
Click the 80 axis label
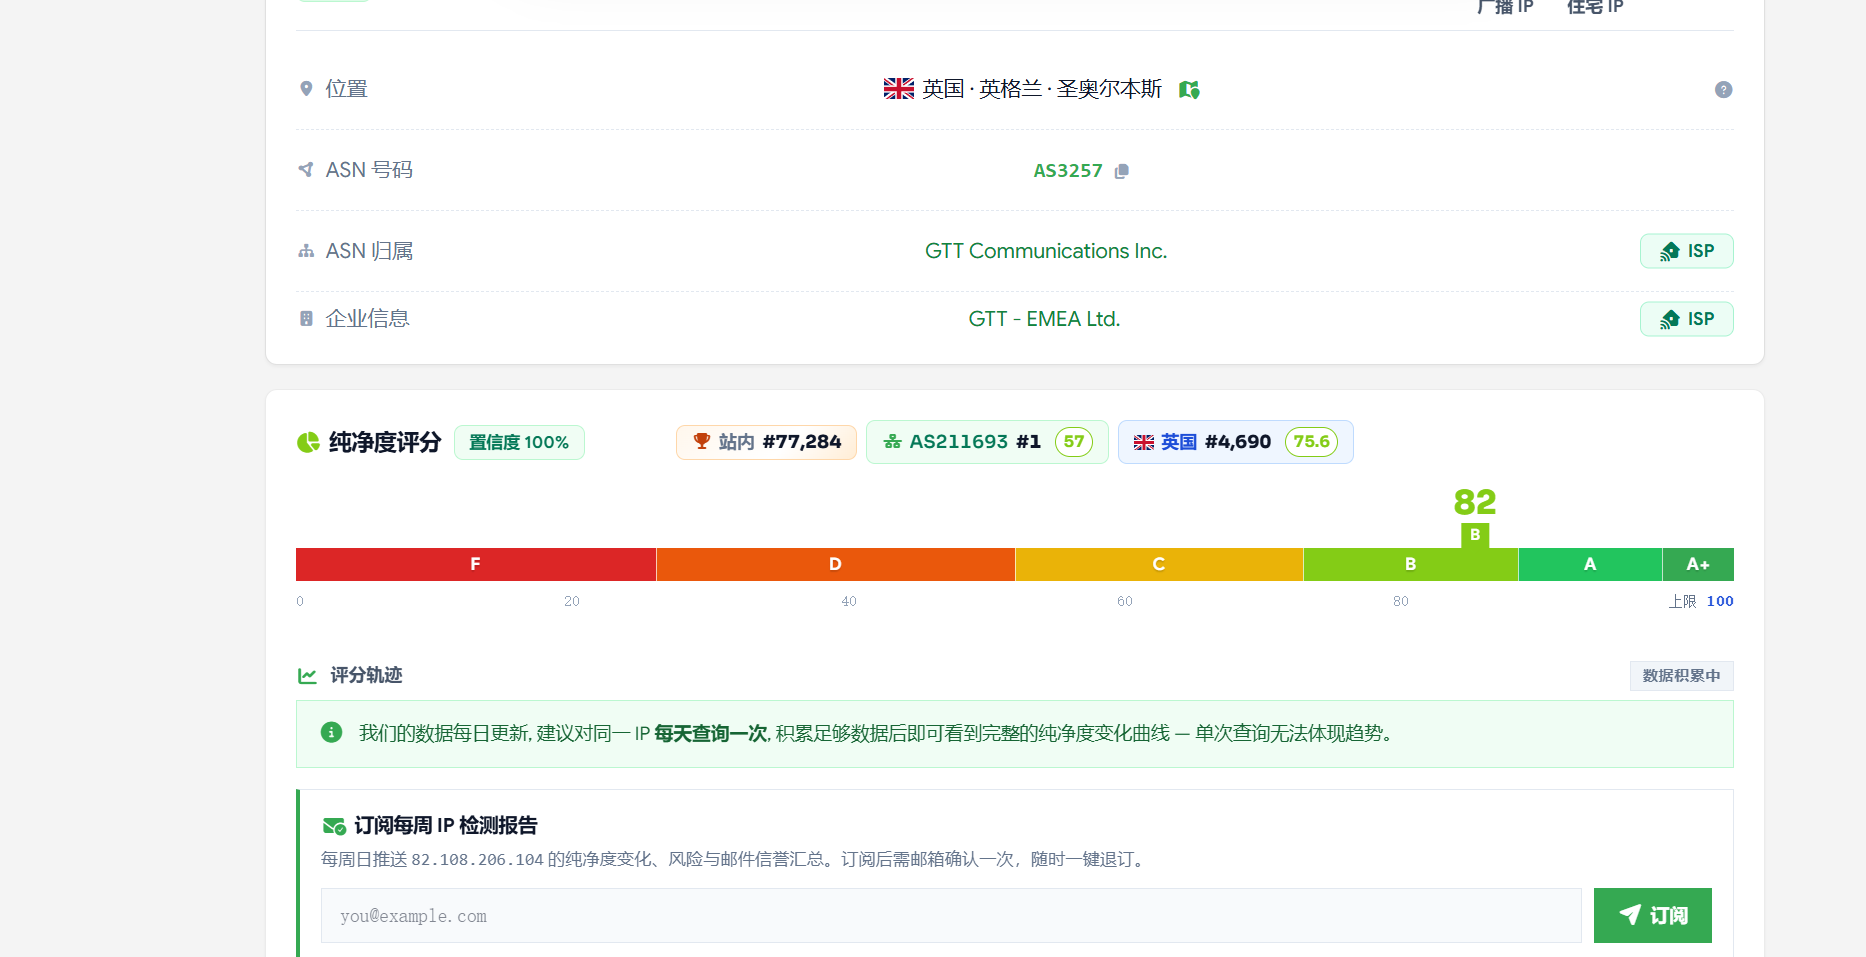[x=1401, y=601]
